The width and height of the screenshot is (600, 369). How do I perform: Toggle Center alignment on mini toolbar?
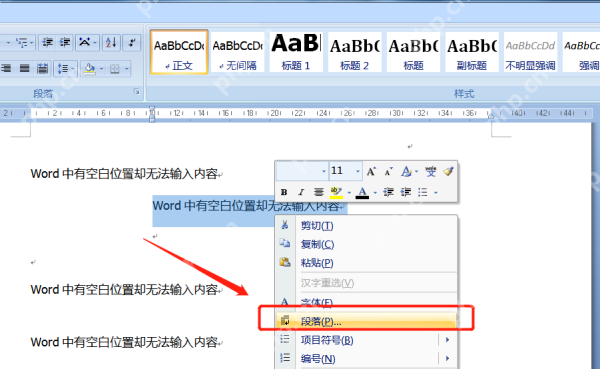tap(318, 192)
